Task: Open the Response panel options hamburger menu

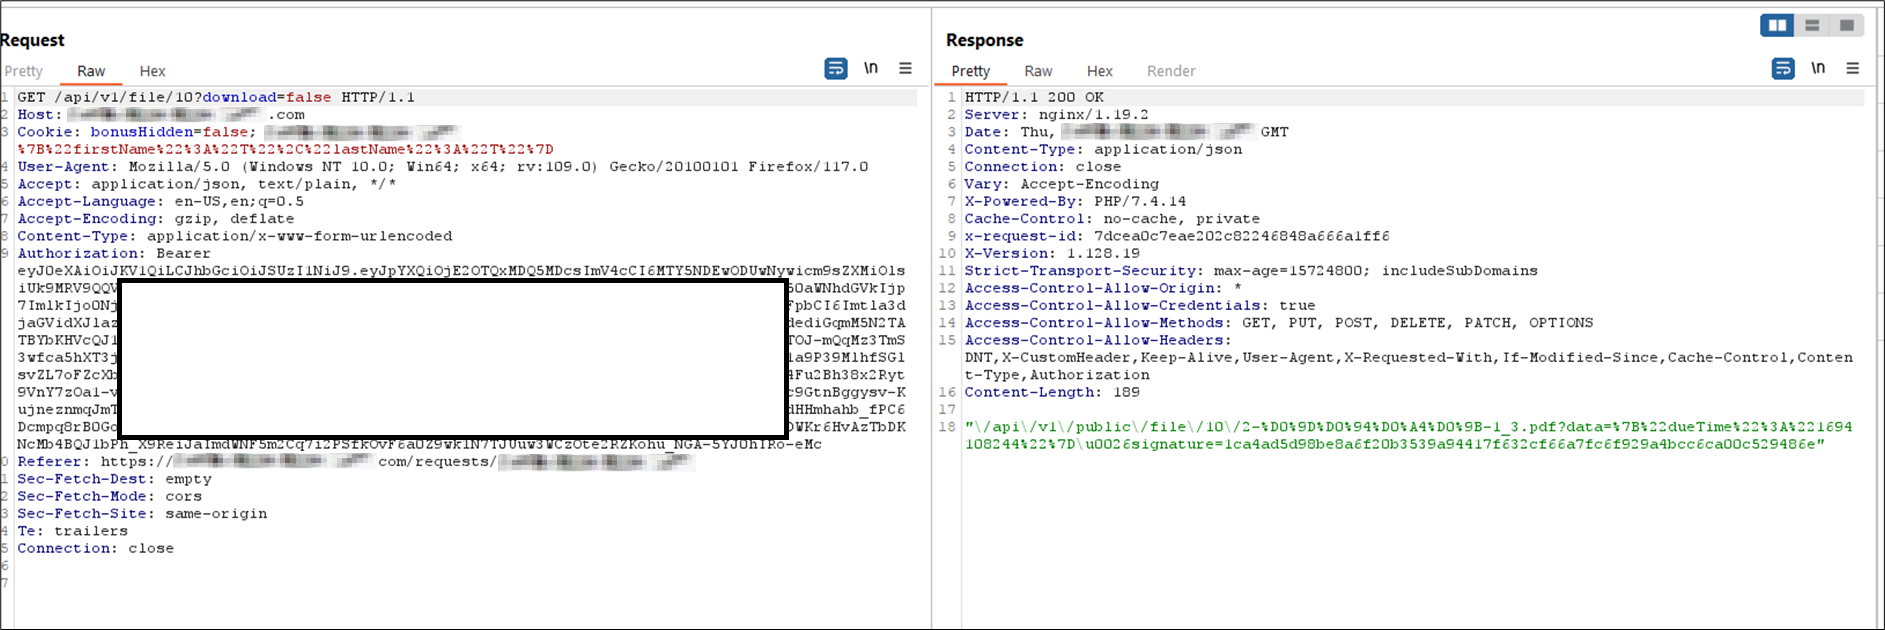Action: pos(1852,68)
